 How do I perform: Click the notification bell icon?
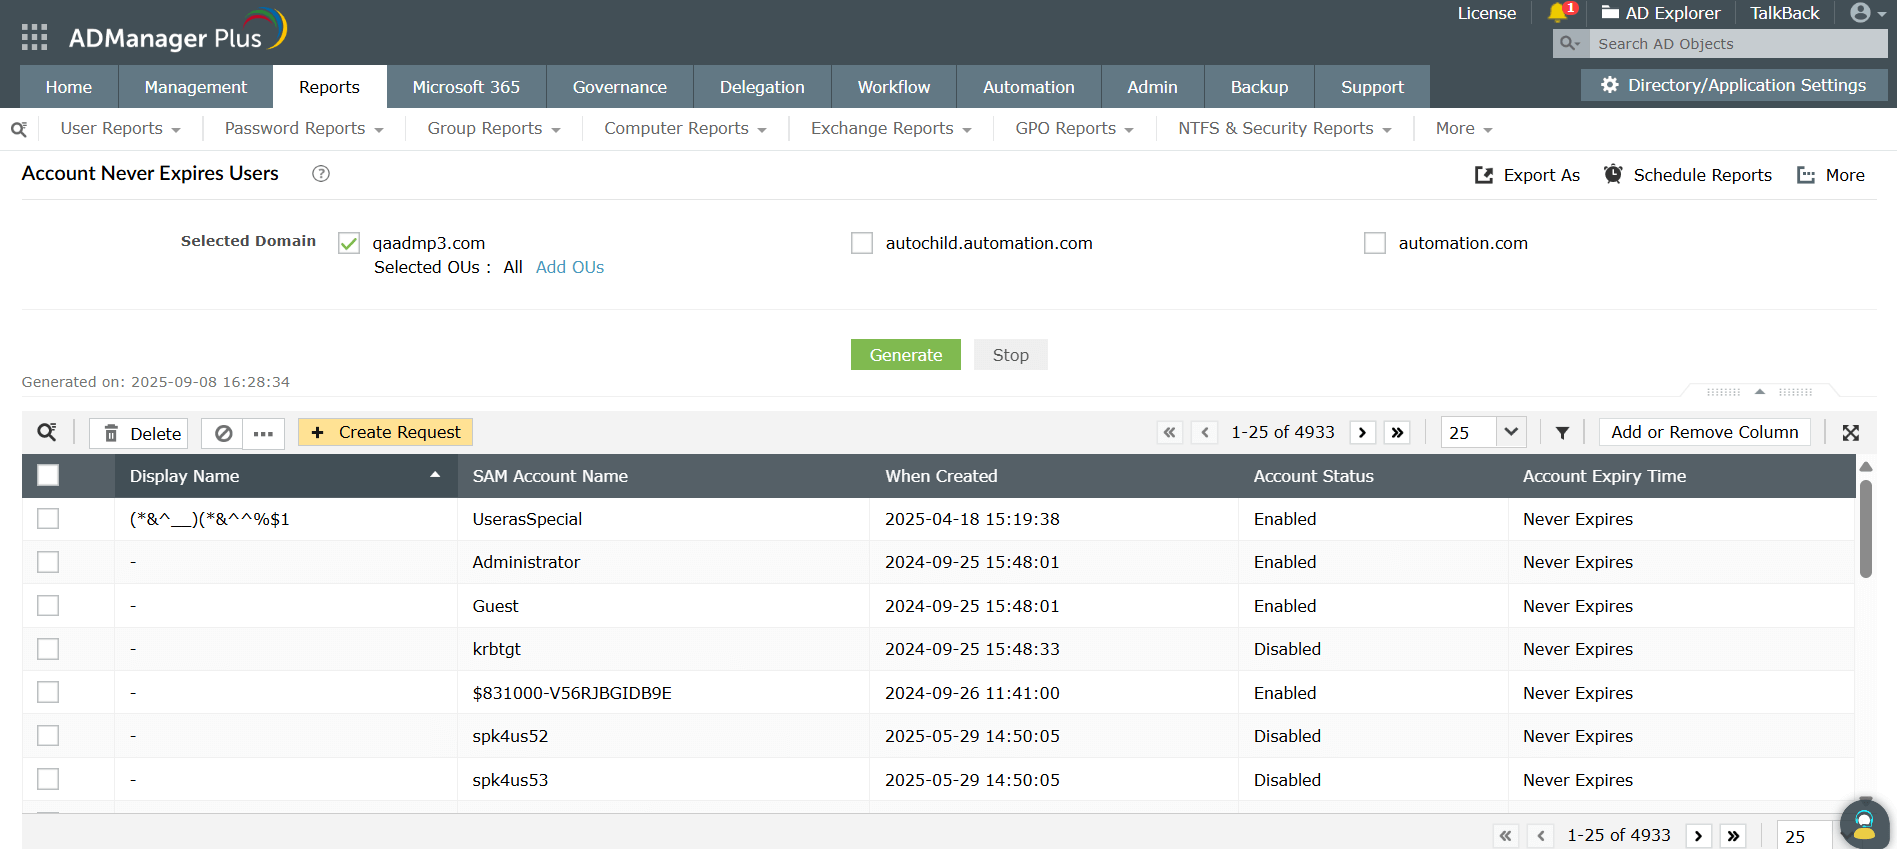click(1558, 13)
